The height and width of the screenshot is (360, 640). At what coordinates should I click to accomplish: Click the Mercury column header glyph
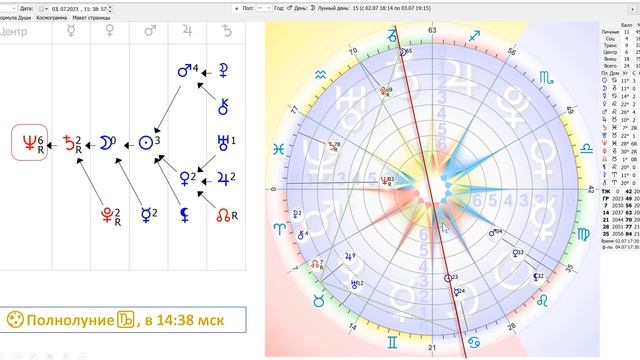(71, 31)
